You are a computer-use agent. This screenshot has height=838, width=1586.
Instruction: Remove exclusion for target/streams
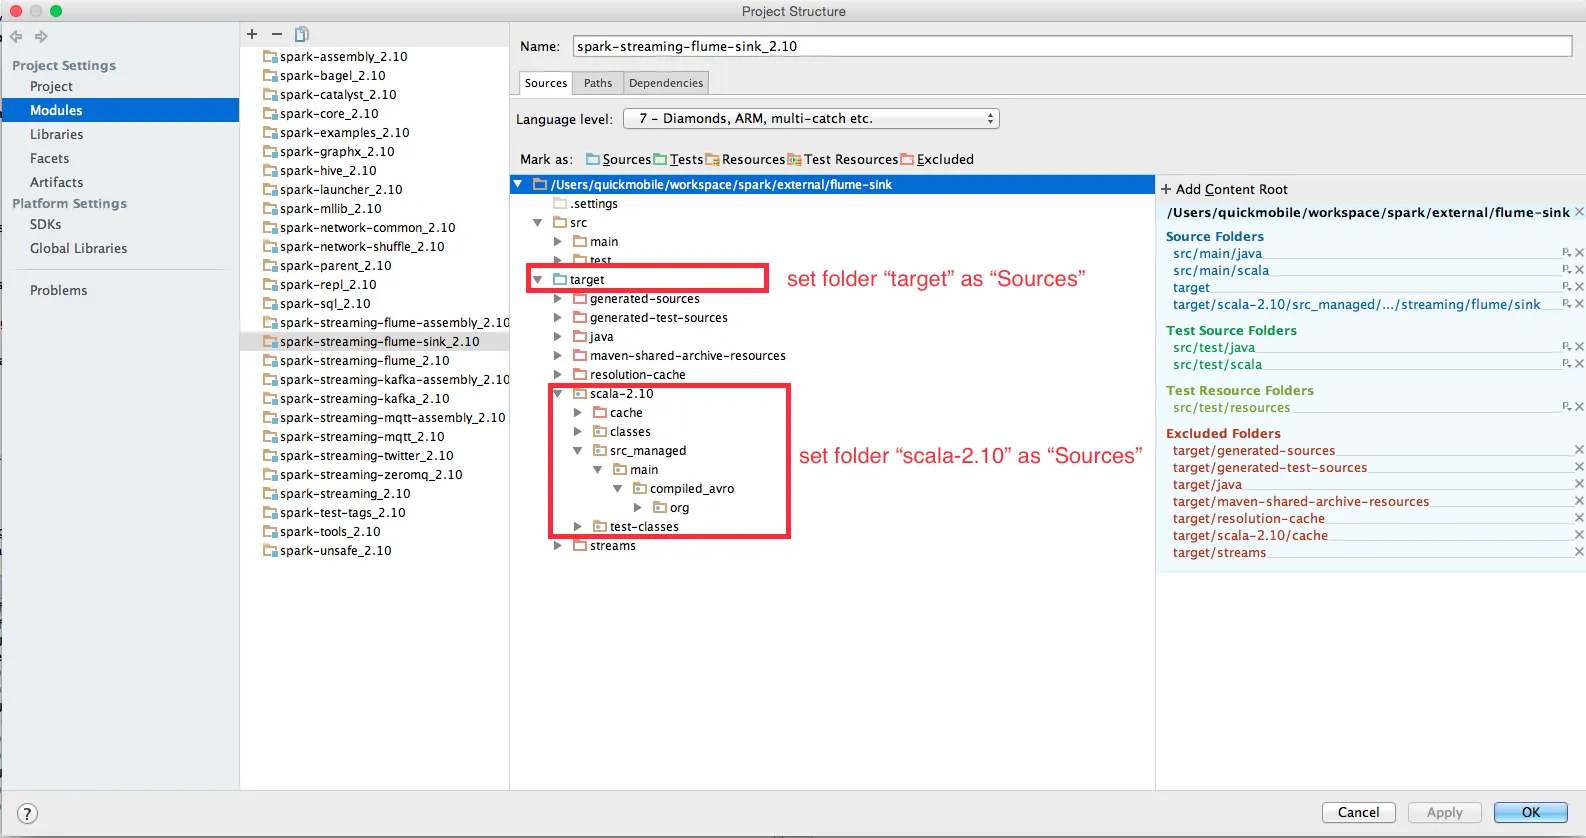click(1579, 552)
